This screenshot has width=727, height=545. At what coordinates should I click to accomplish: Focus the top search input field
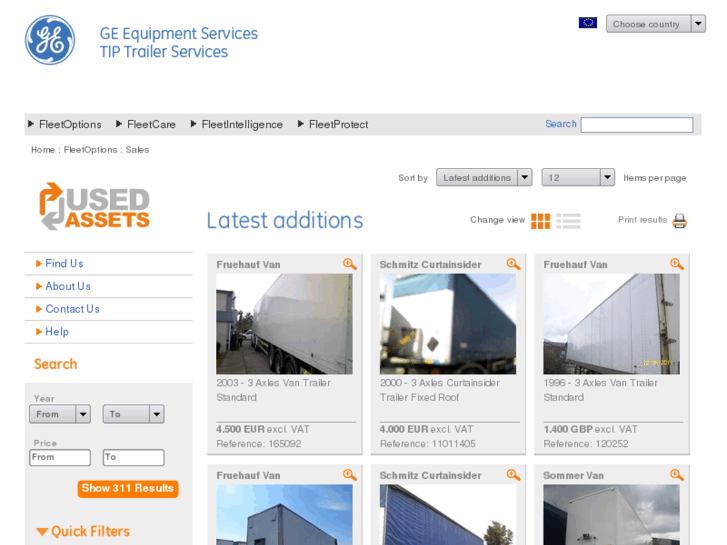pos(637,125)
